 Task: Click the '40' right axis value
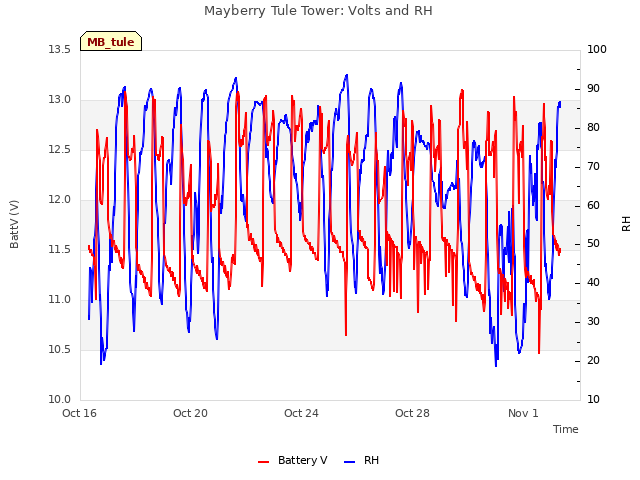click(x=593, y=283)
